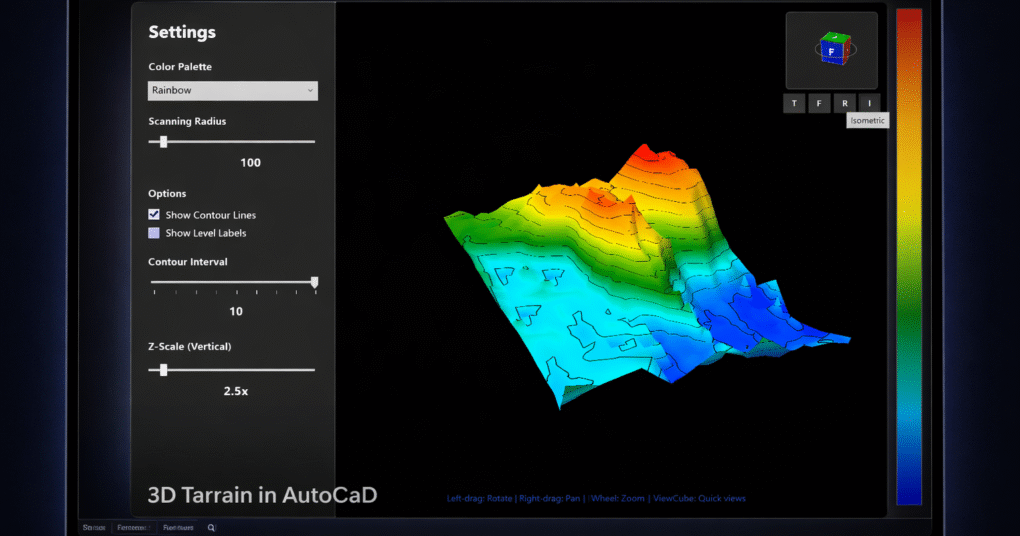1020x536 pixels.
Task: Open the third tab in bottom bar
Action: tap(178, 527)
